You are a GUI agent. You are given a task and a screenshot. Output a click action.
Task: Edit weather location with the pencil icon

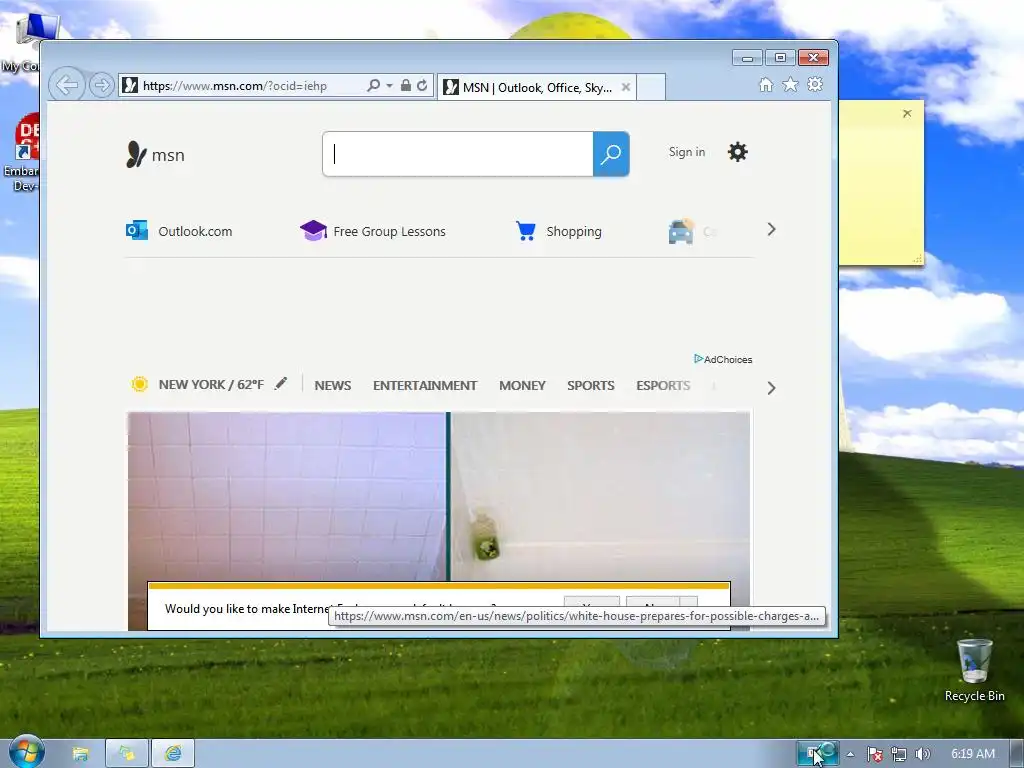tap(281, 383)
